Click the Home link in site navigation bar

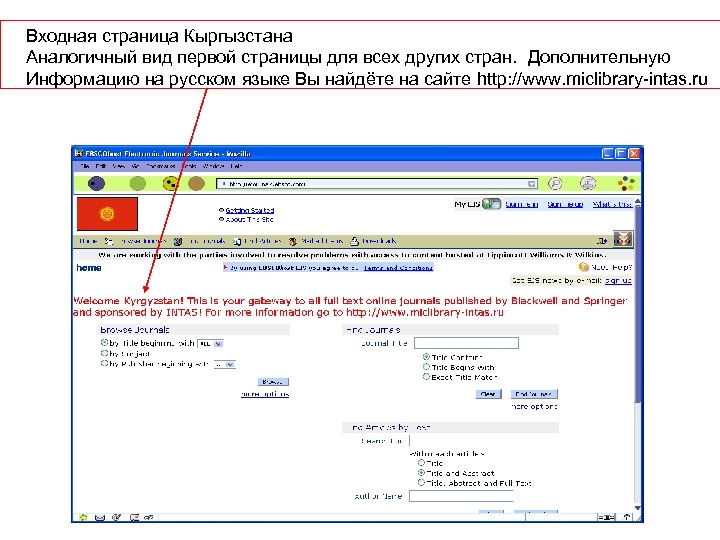(x=88, y=241)
